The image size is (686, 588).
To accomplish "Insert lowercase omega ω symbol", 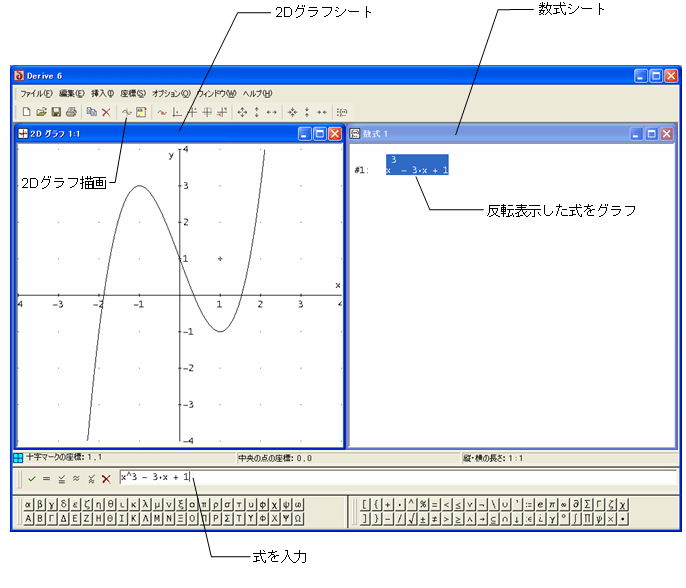I will coord(298,504).
